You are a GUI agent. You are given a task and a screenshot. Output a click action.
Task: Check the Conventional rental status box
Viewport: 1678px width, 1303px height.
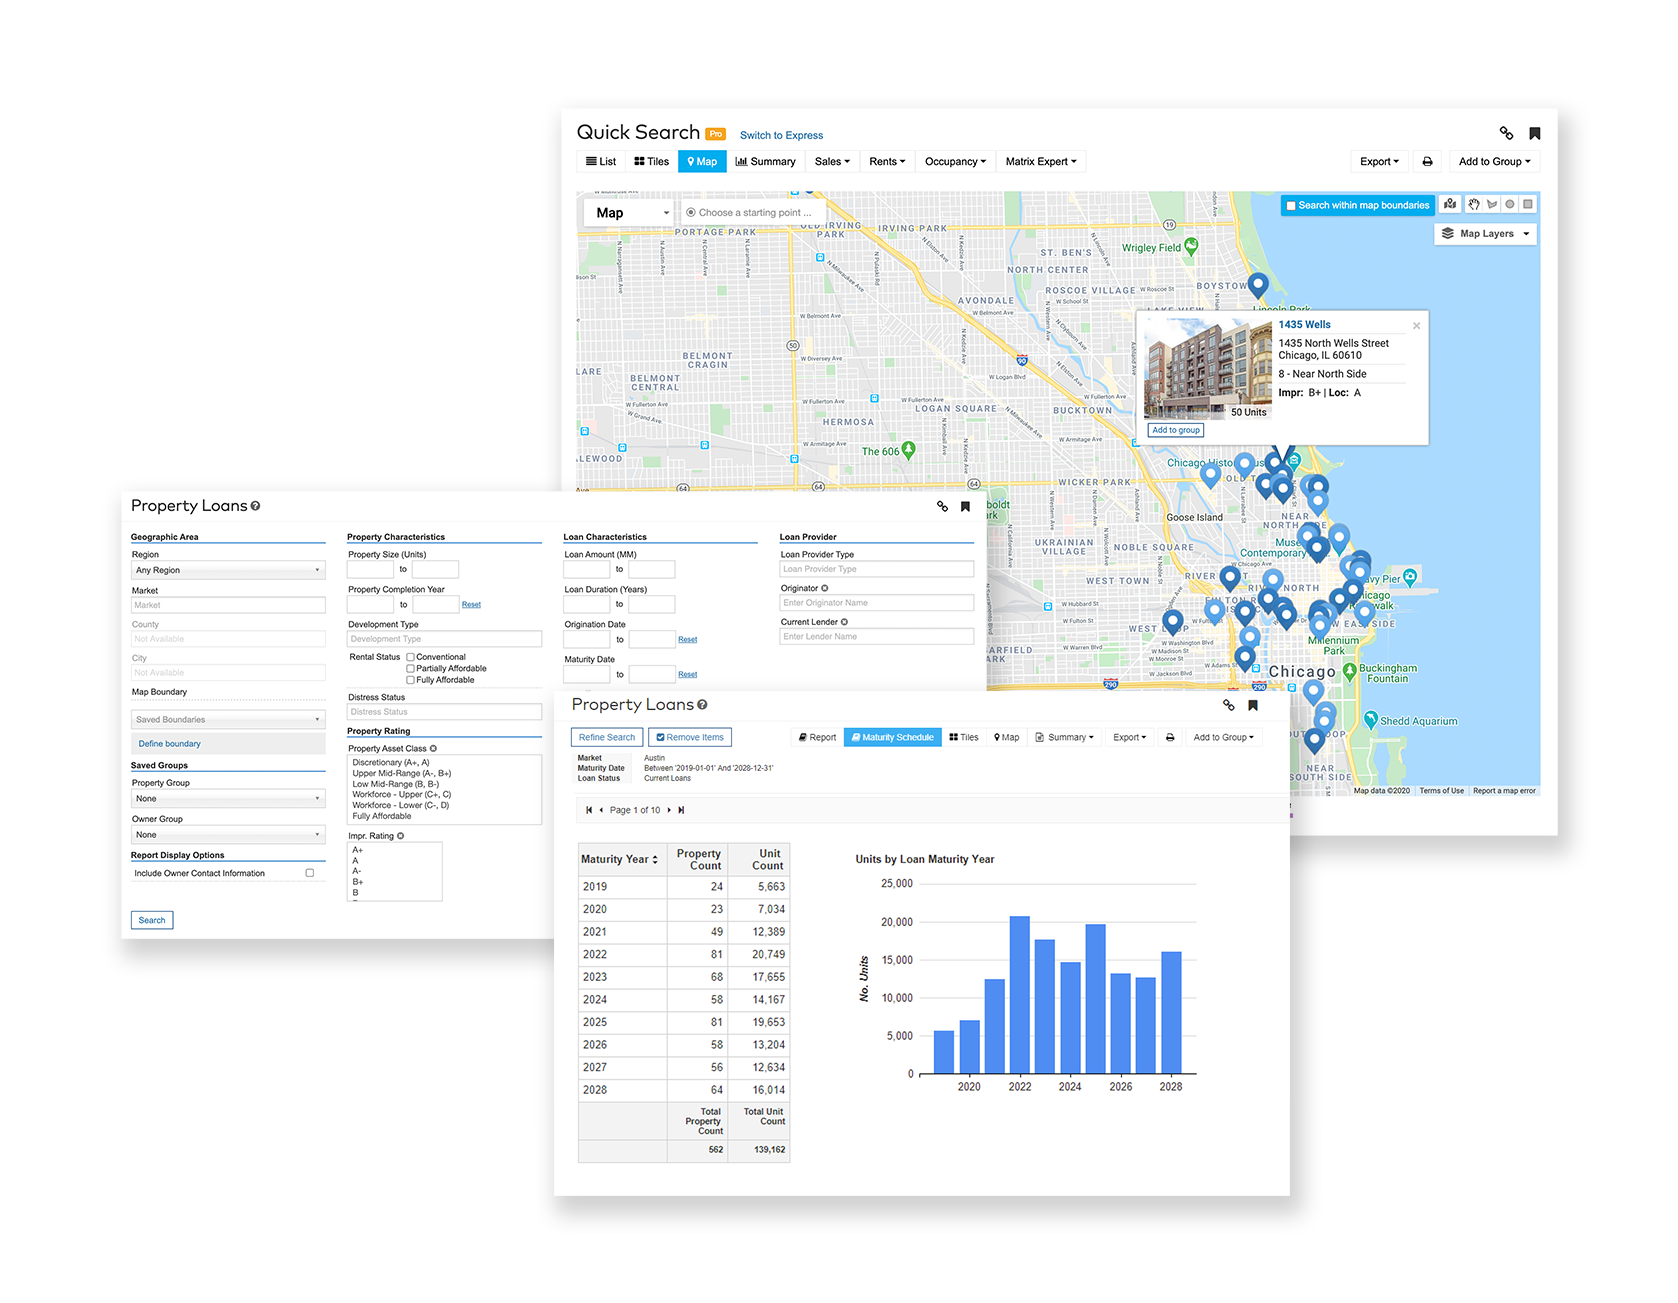click(x=410, y=657)
